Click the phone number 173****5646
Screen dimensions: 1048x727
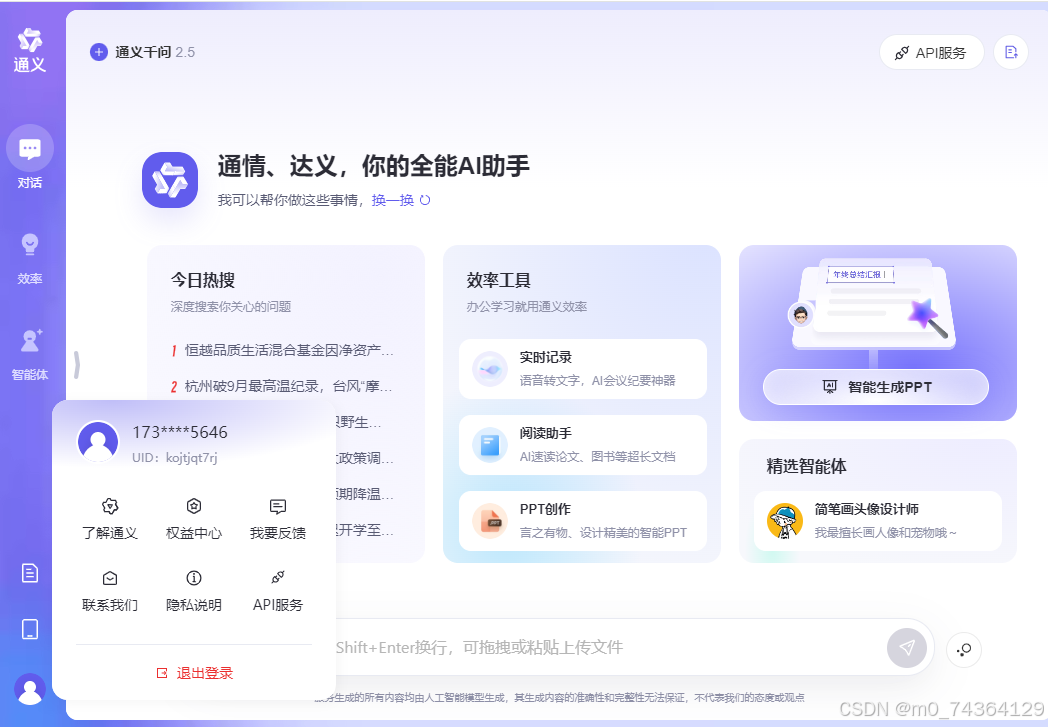180,432
